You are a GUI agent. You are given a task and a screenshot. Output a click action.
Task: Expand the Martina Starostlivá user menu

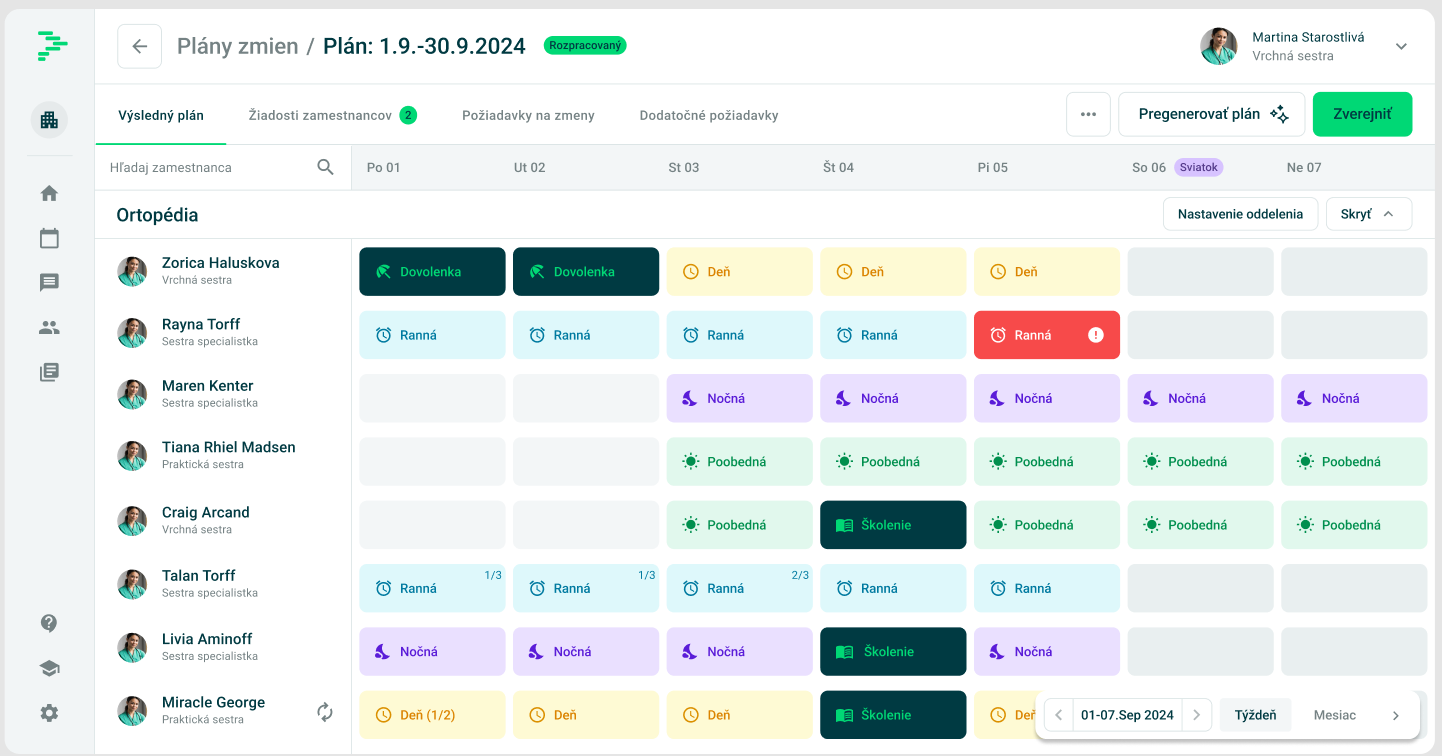[1401, 46]
